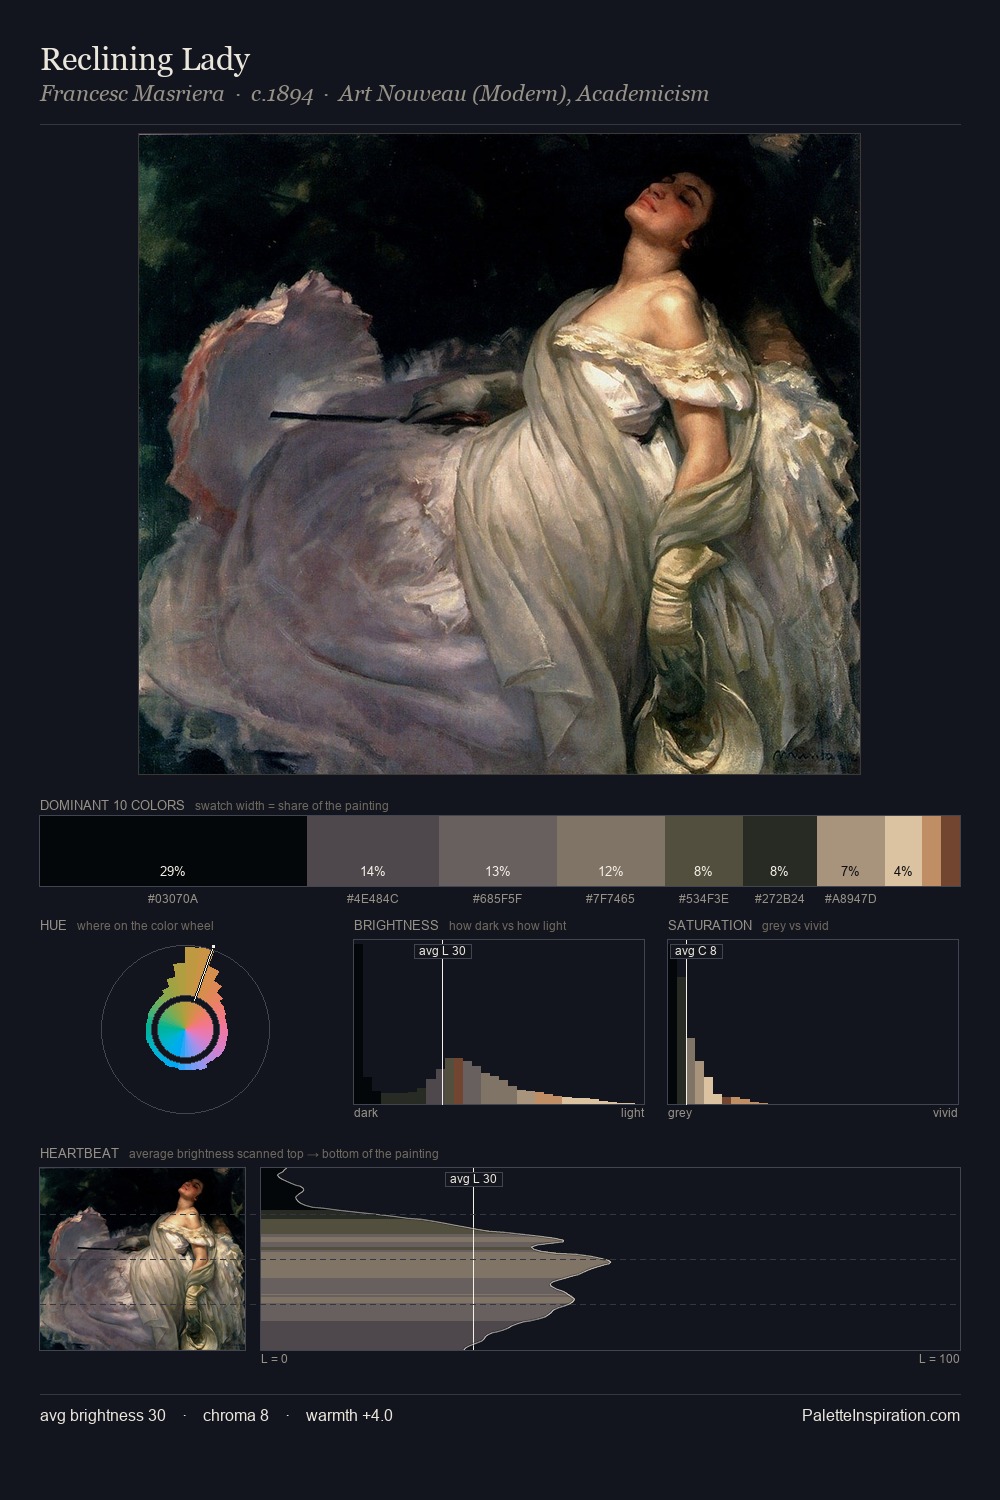
Task: Click the footer text avg brightness 30
Action: pyautogui.click(x=103, y=1416)
